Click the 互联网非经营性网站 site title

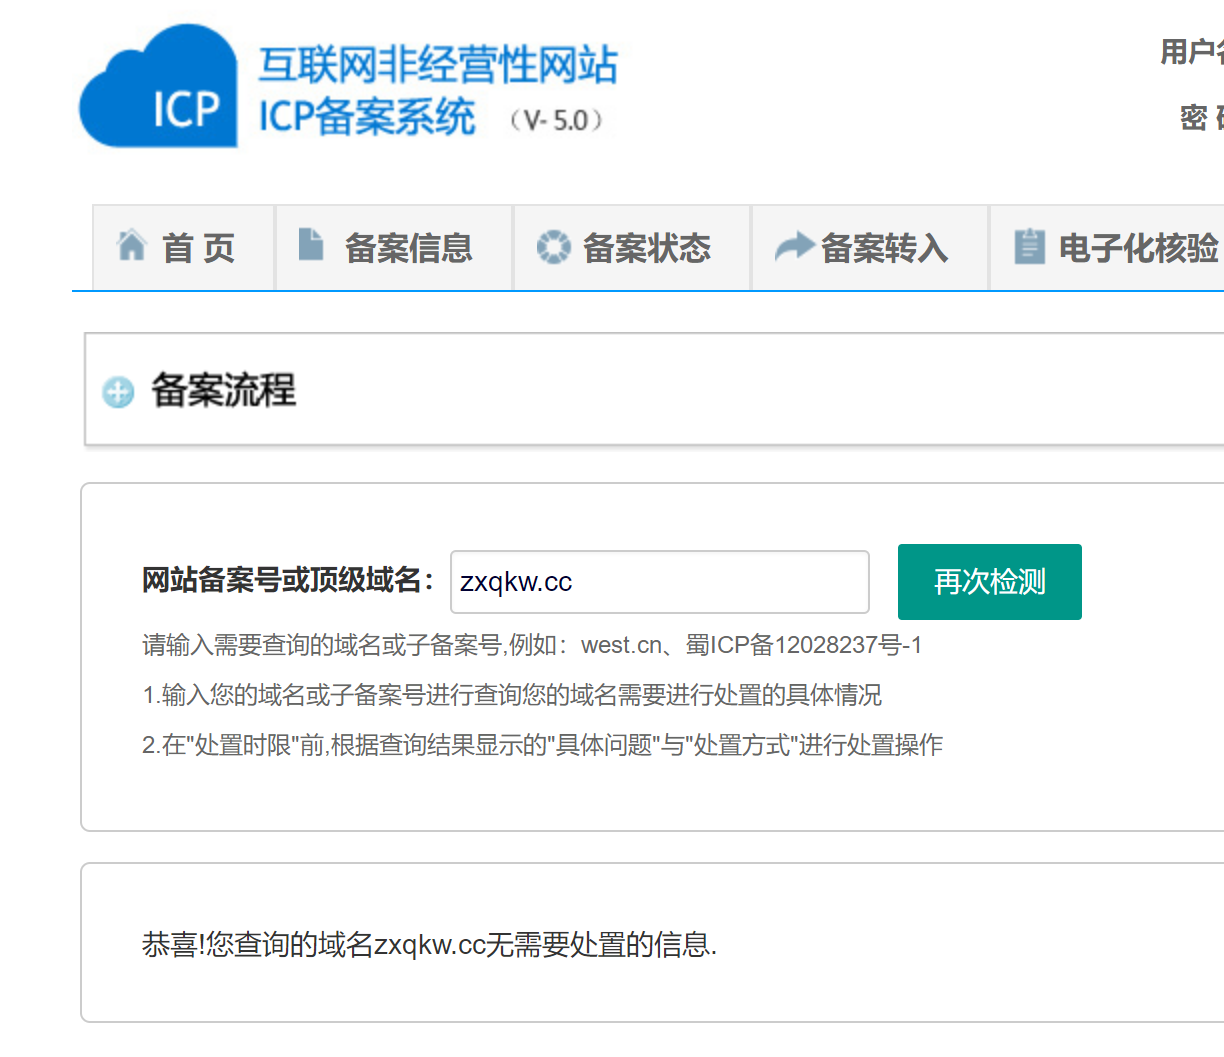(x=438, y=65)
